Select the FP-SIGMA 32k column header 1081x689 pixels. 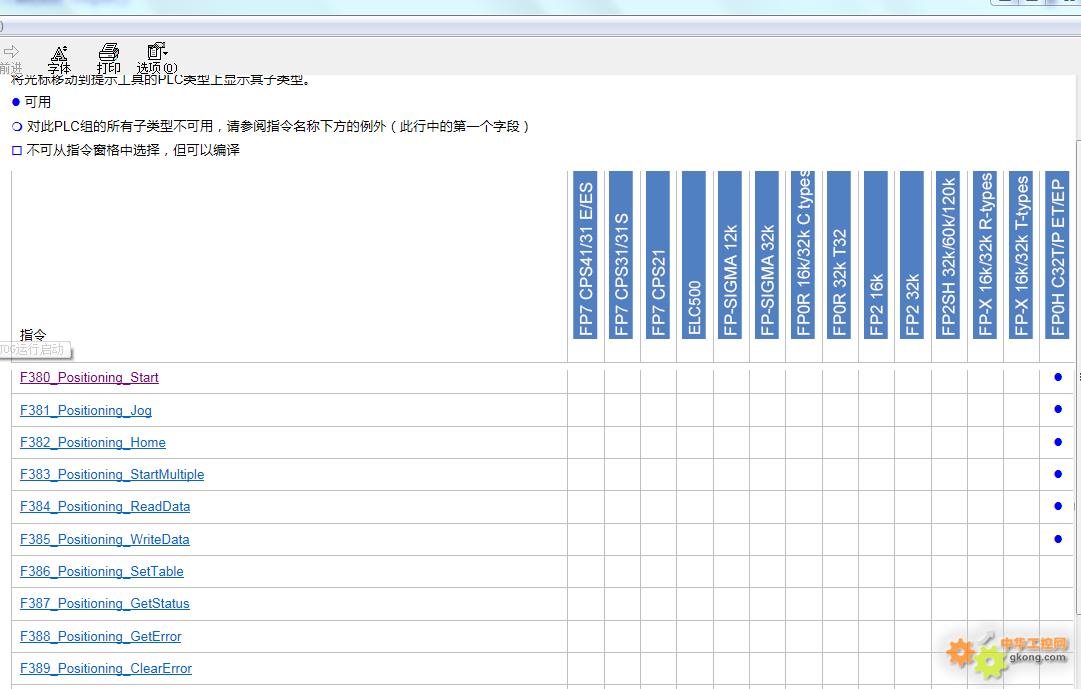[767, 255]
